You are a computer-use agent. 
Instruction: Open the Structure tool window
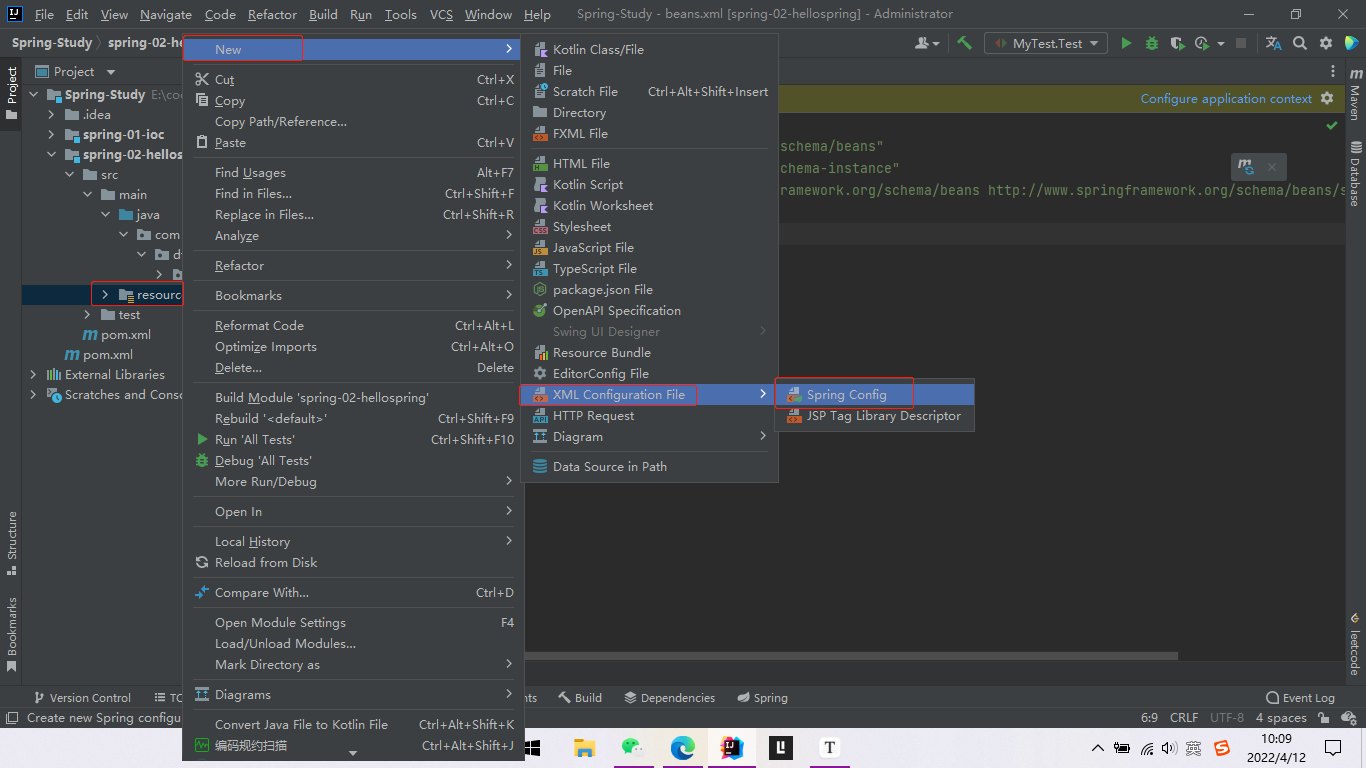(x=12, y=543)
